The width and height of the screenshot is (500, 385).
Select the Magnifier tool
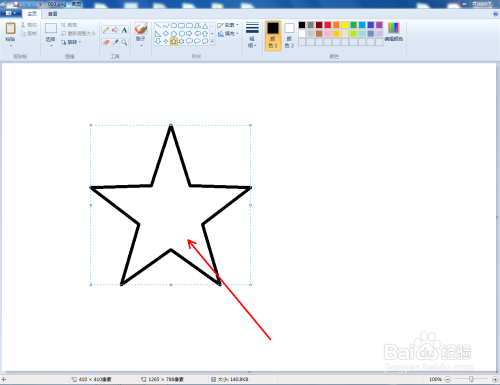coord(124,42)
